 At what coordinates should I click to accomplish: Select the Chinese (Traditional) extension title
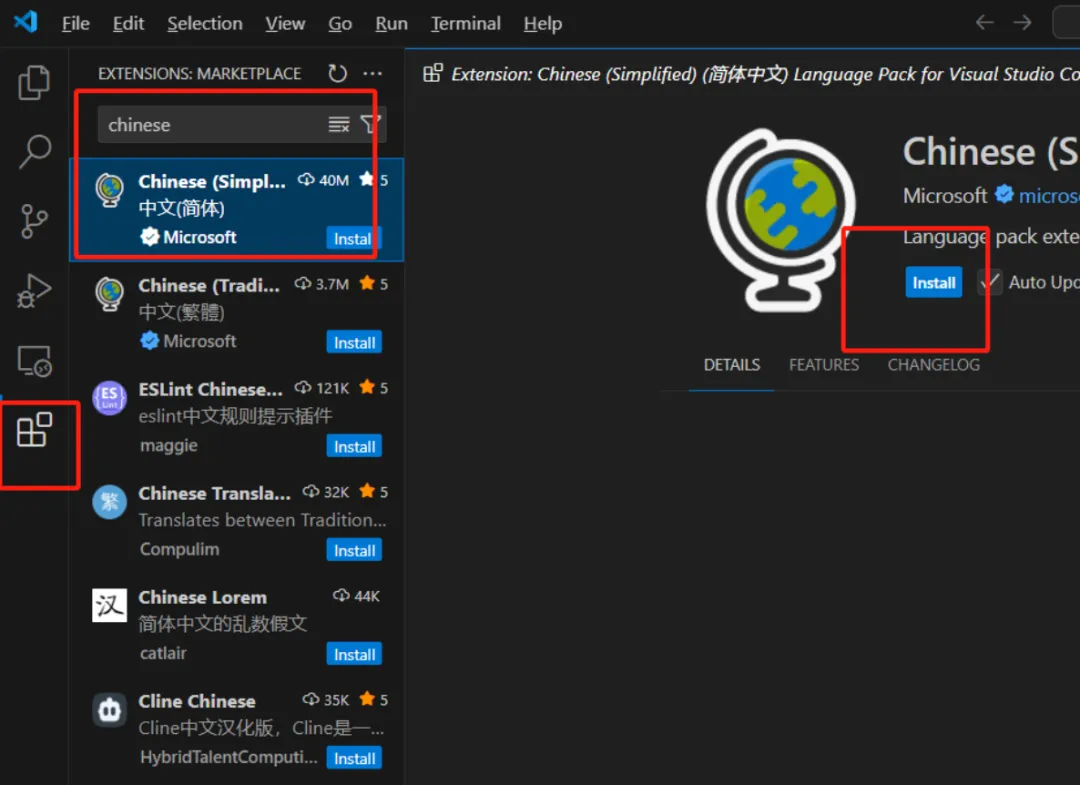[209, 285]
